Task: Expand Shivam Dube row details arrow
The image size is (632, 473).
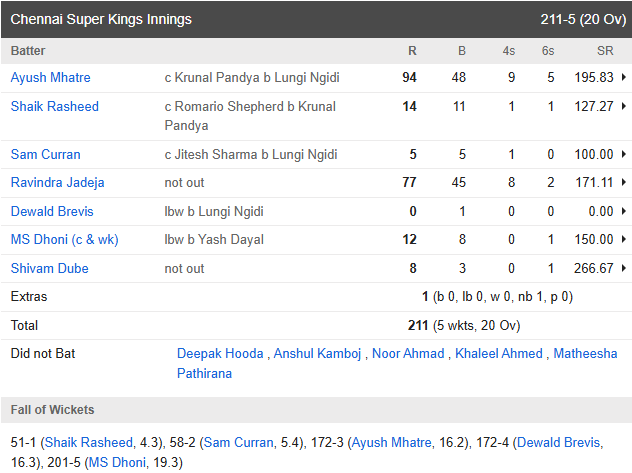Action: tap(624, 268)
